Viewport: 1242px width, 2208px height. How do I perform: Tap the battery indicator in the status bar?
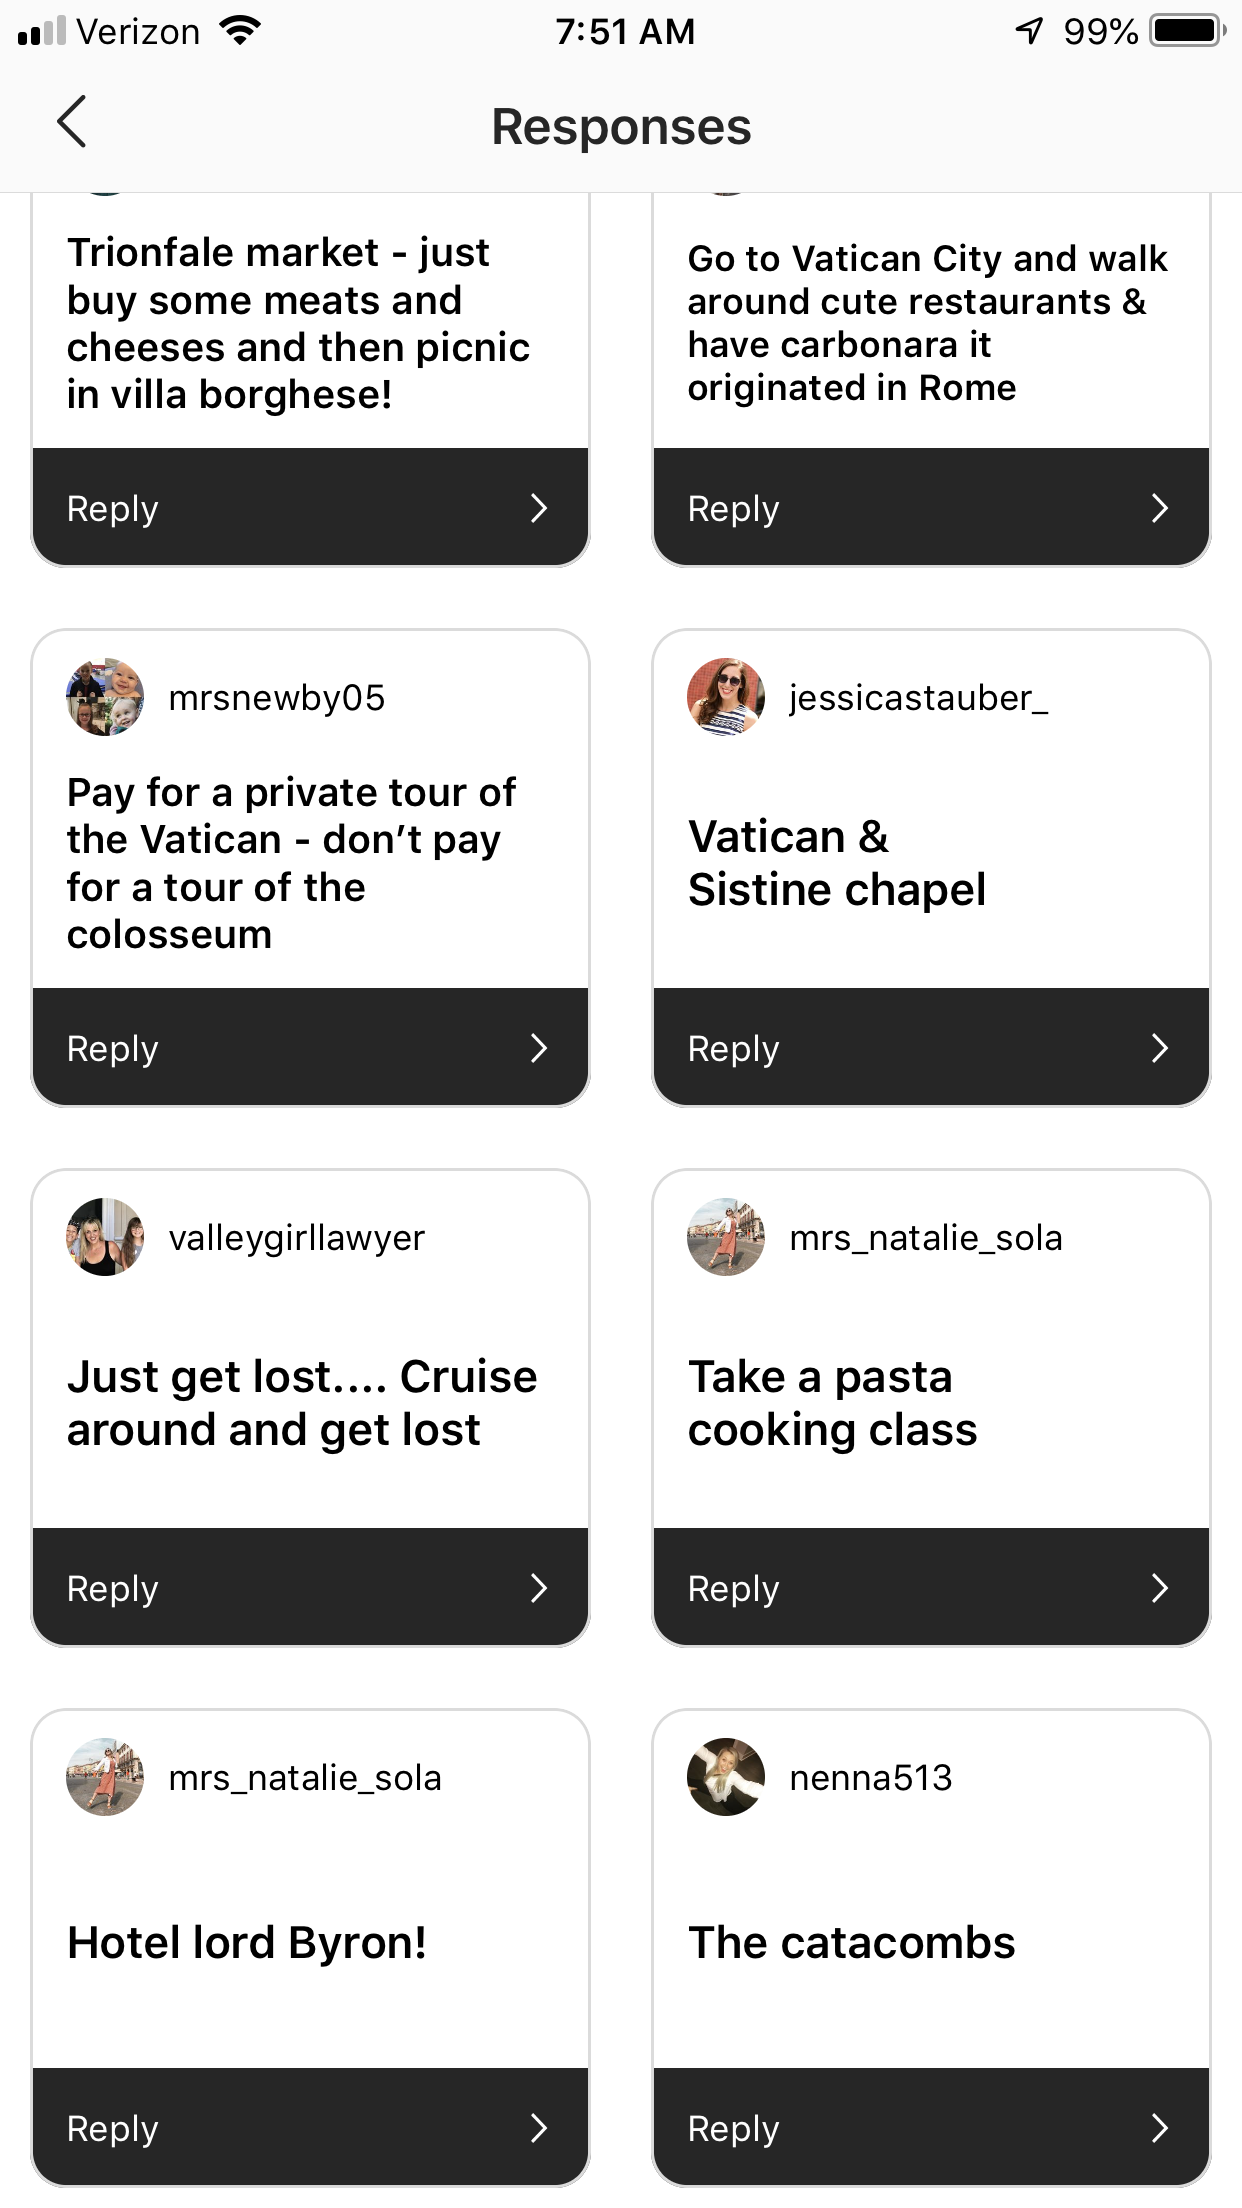point(1186,31)
